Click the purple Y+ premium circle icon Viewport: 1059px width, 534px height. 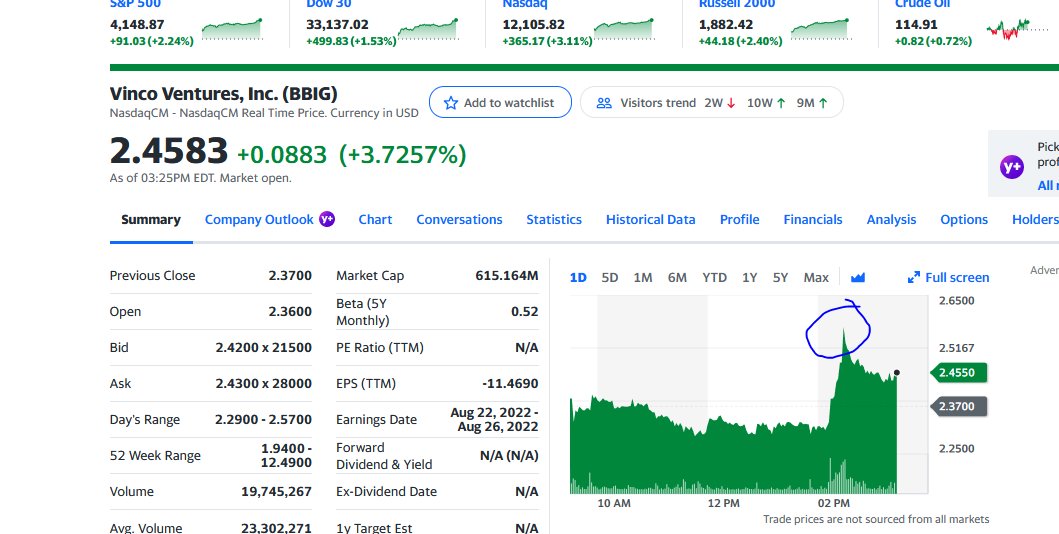[x=1012, y=166]
